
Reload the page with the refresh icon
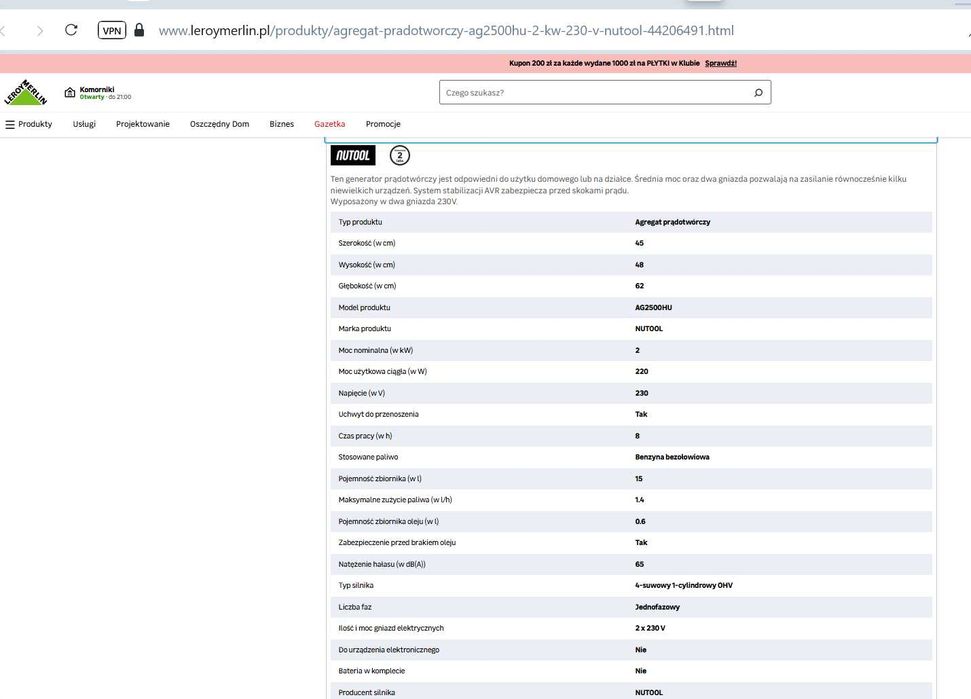71,30
